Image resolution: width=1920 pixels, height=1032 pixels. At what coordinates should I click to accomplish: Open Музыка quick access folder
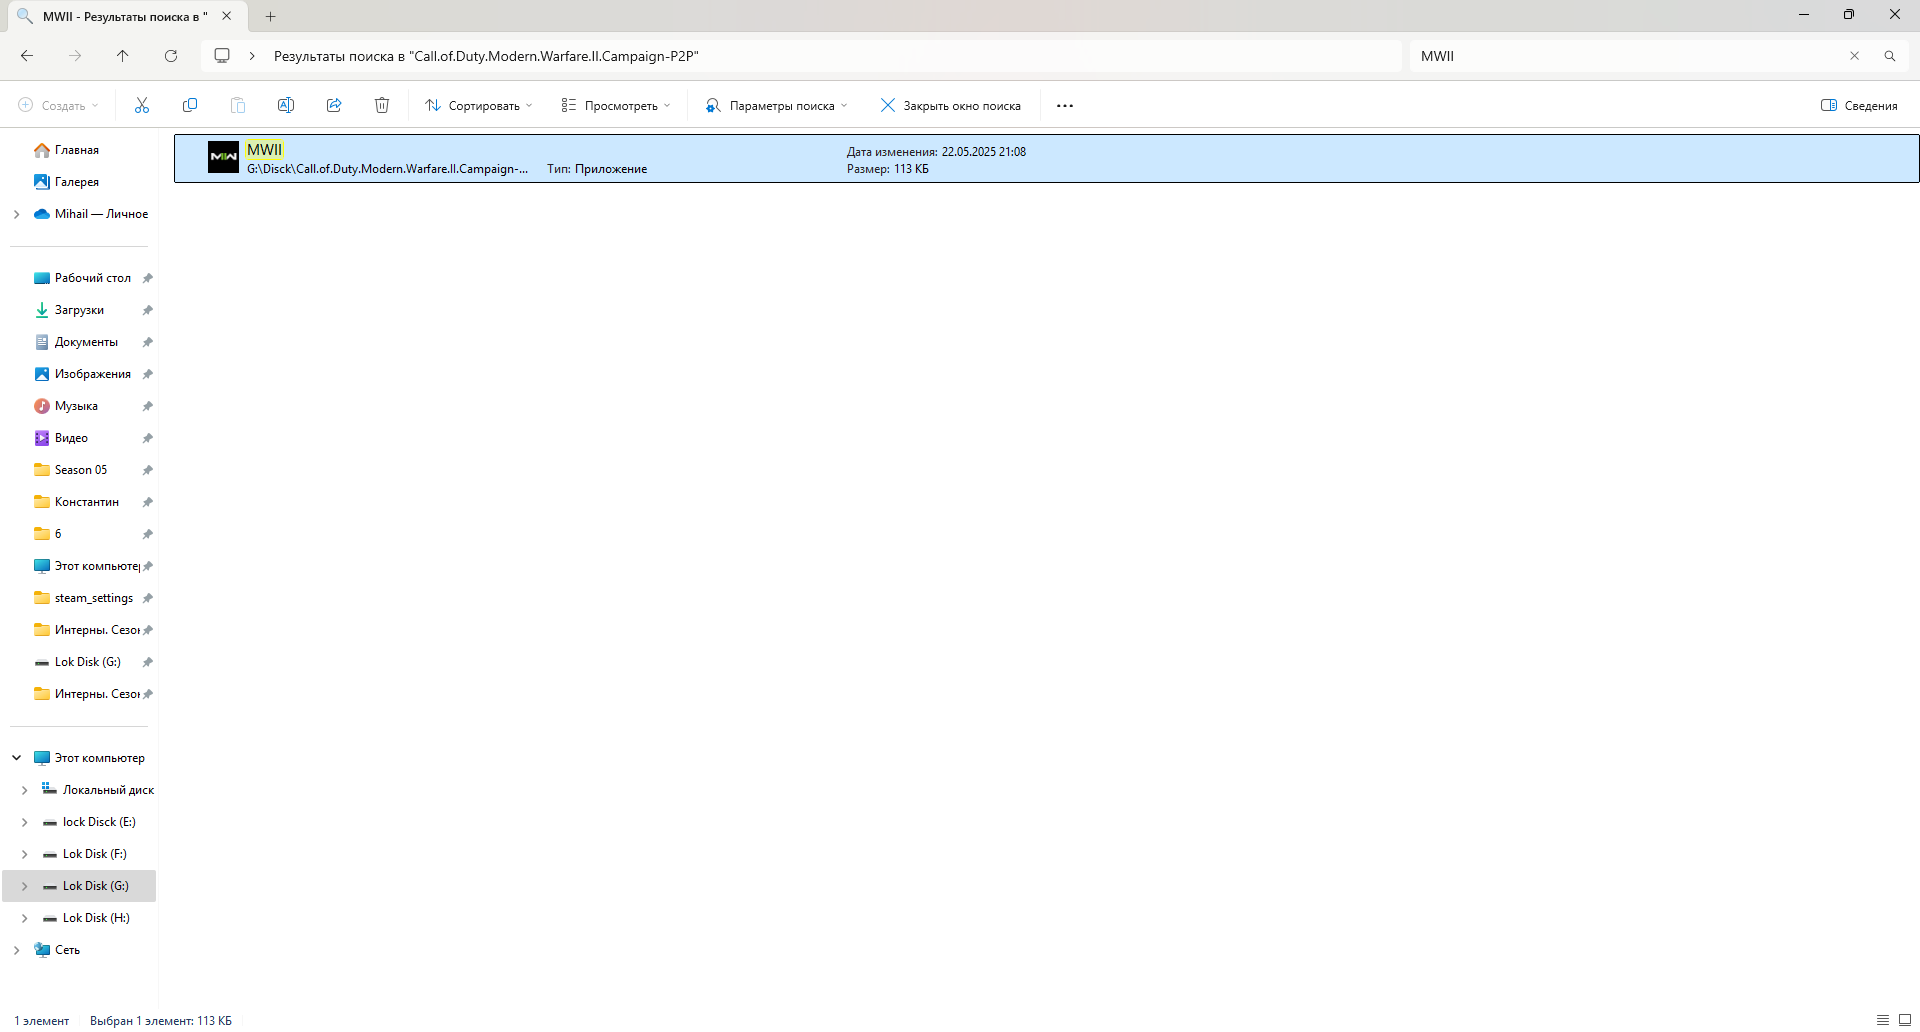(76, 406)
